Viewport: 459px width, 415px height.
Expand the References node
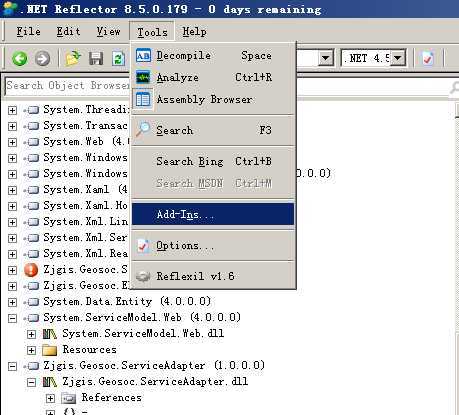tap(50, 398)
